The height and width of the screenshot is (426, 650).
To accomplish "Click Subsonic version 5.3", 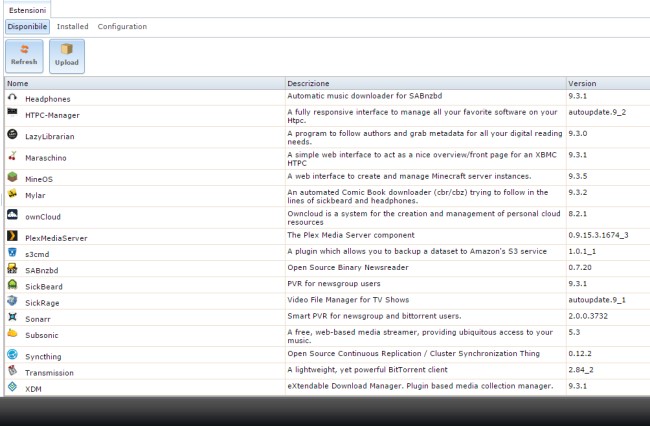I will coord(574,332).
